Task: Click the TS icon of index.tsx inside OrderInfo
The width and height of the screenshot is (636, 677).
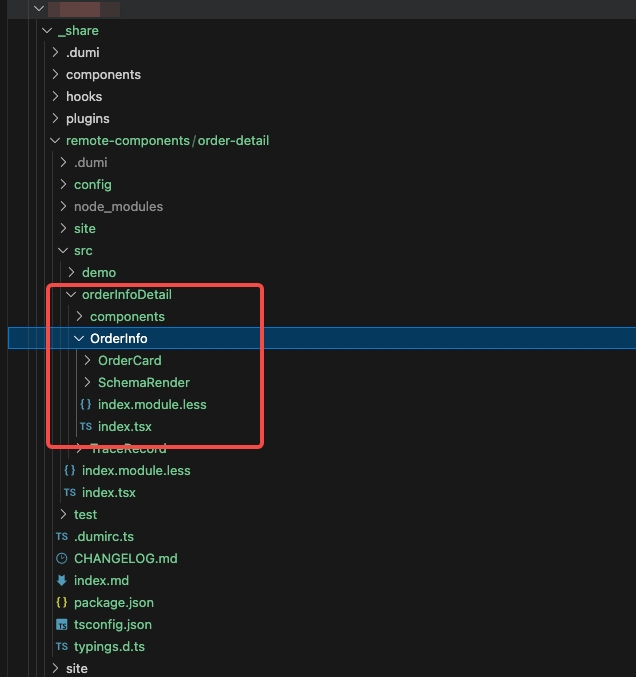Action: click(x=85, y=426)
